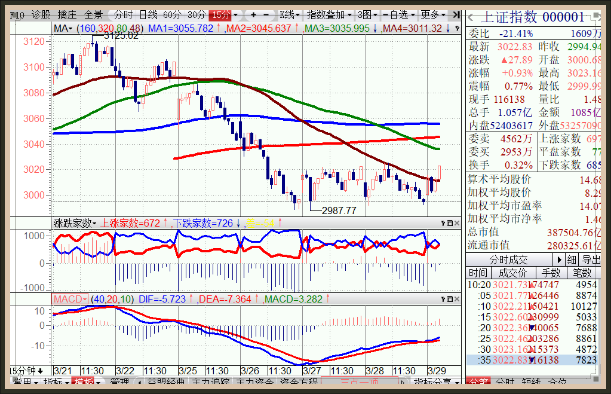This screenshot has width=611, height=394.
Task: Click the 3/25 date marker on time axis
Action: pos(187,371)
